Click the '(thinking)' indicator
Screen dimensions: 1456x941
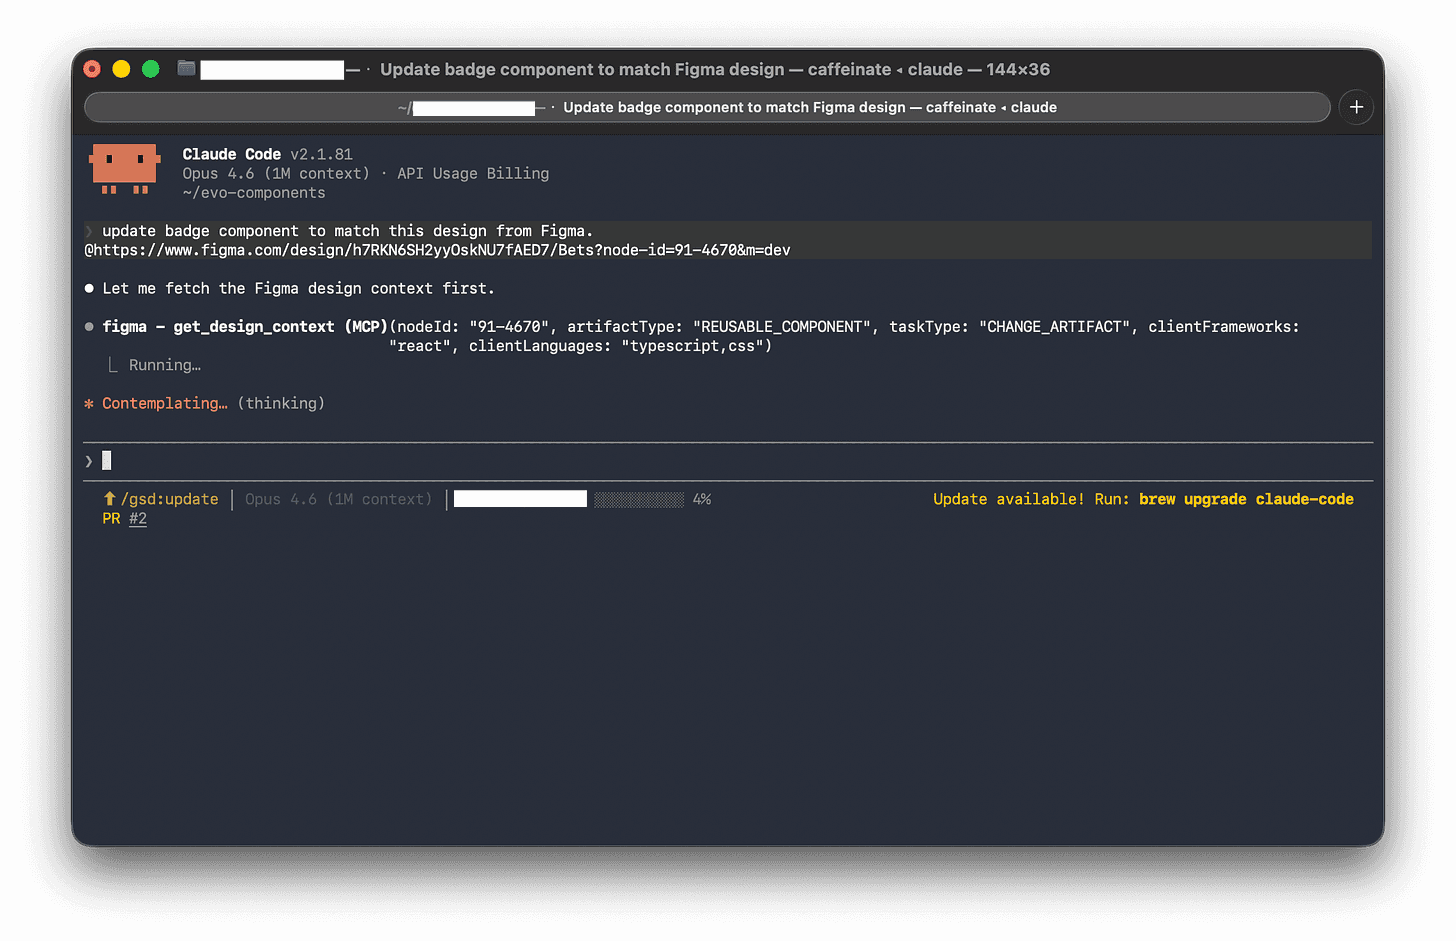pyautogui.click(x=281, y=404)
